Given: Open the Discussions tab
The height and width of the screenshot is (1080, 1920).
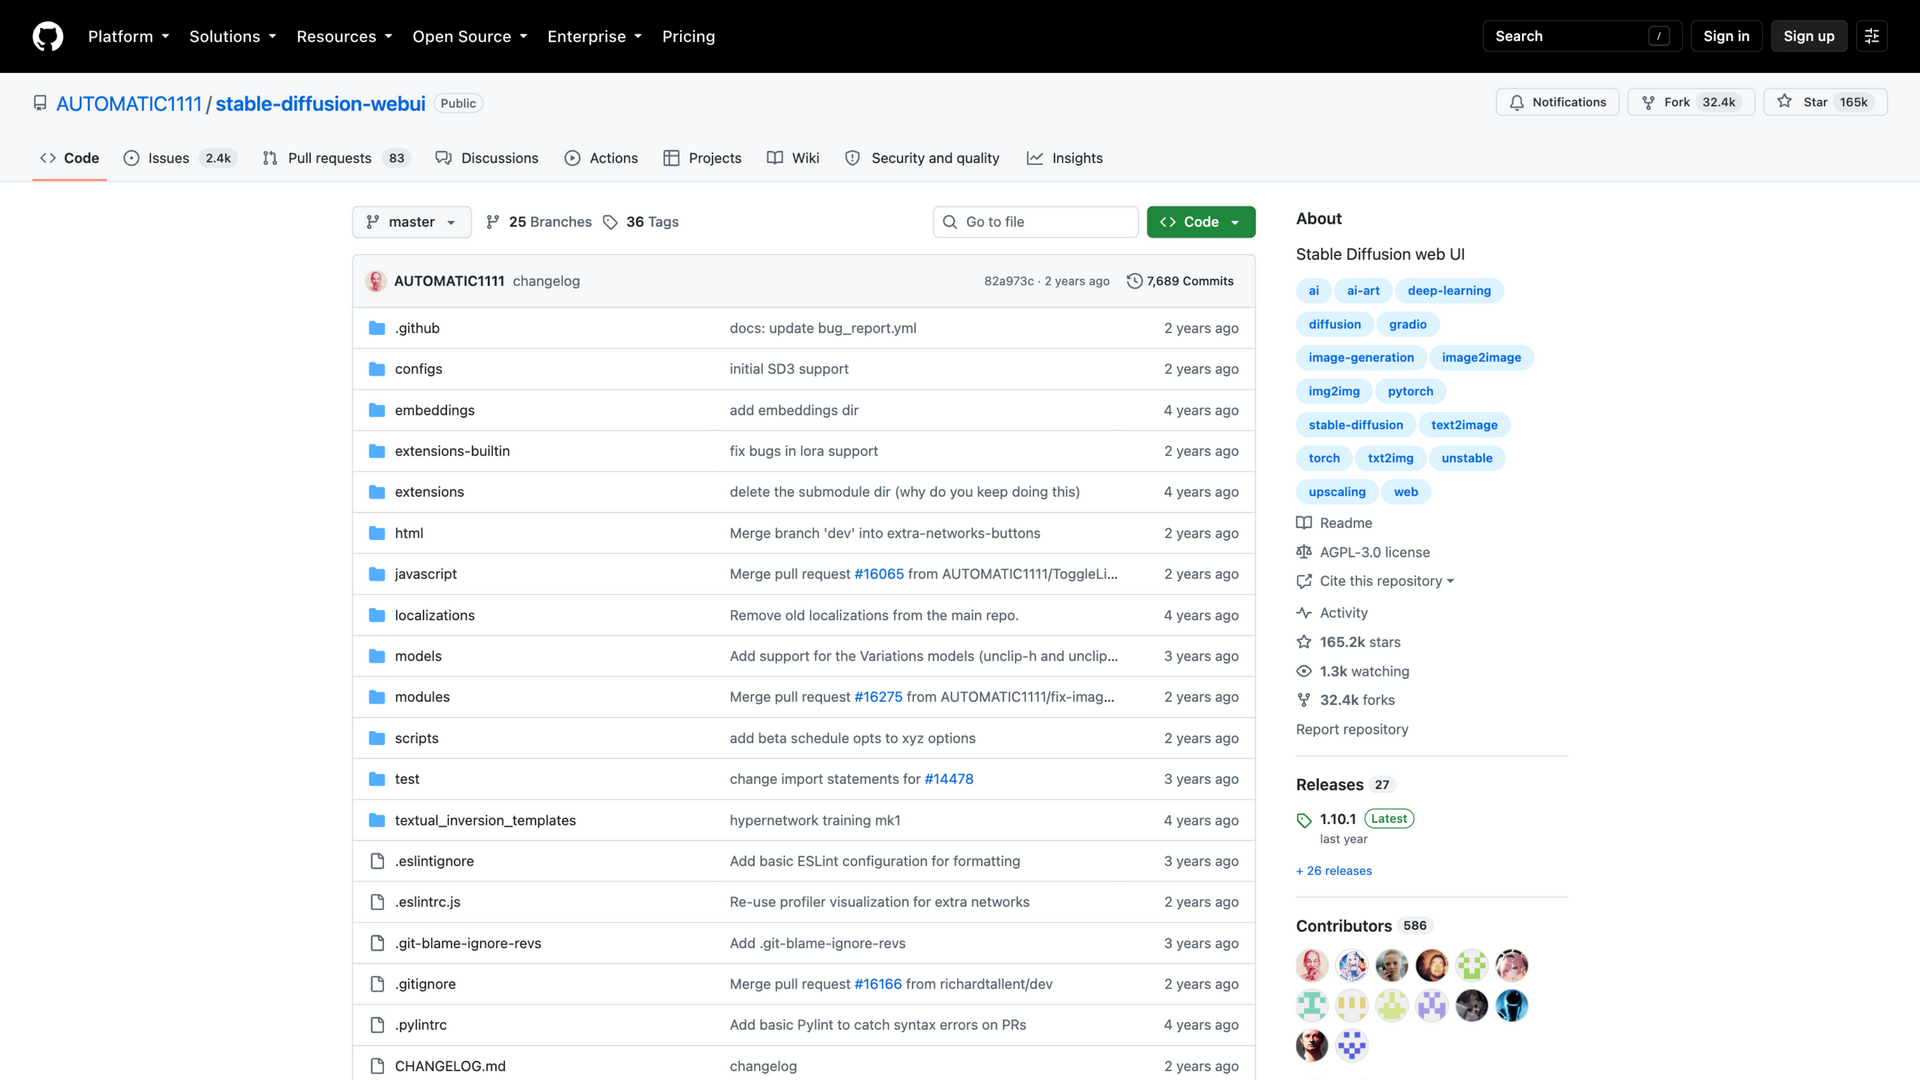Looking at the screenshot, I should pos(487,158).
